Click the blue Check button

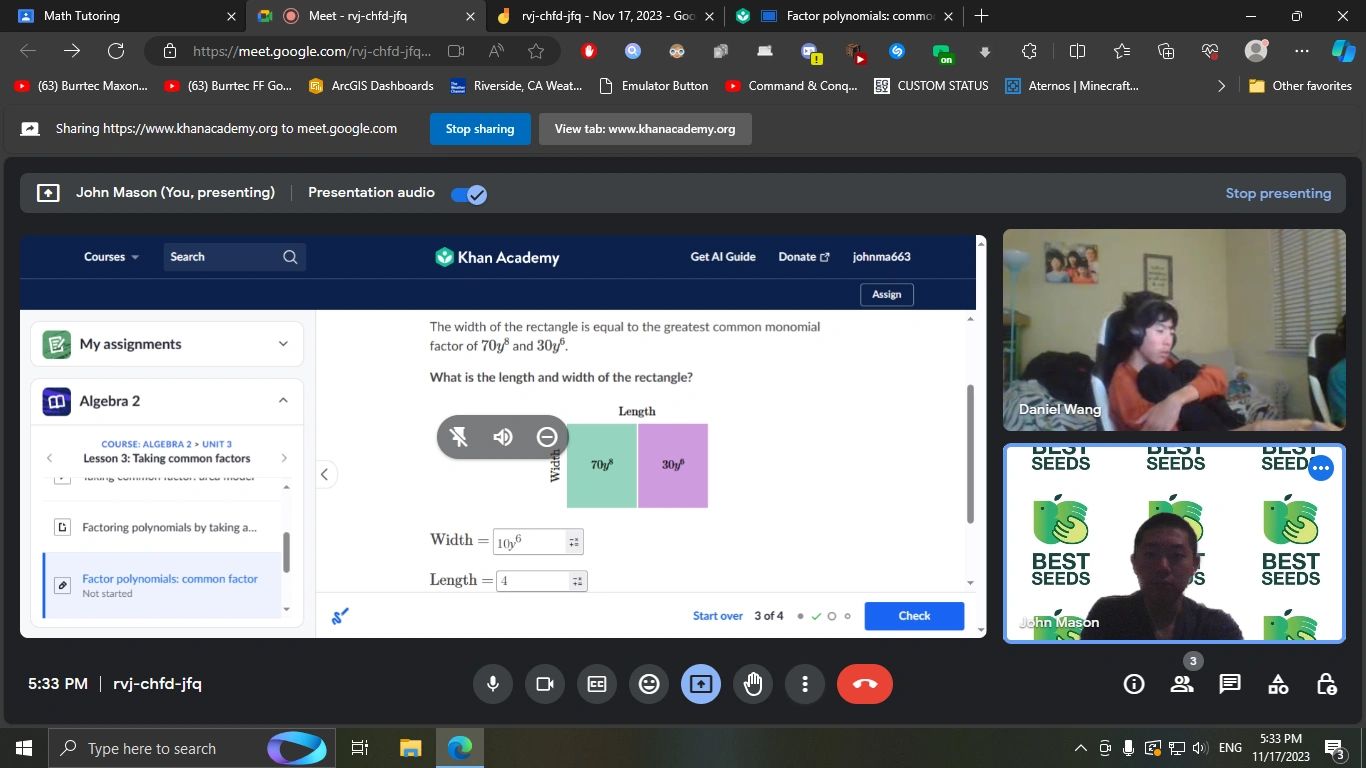coord(914,616)
